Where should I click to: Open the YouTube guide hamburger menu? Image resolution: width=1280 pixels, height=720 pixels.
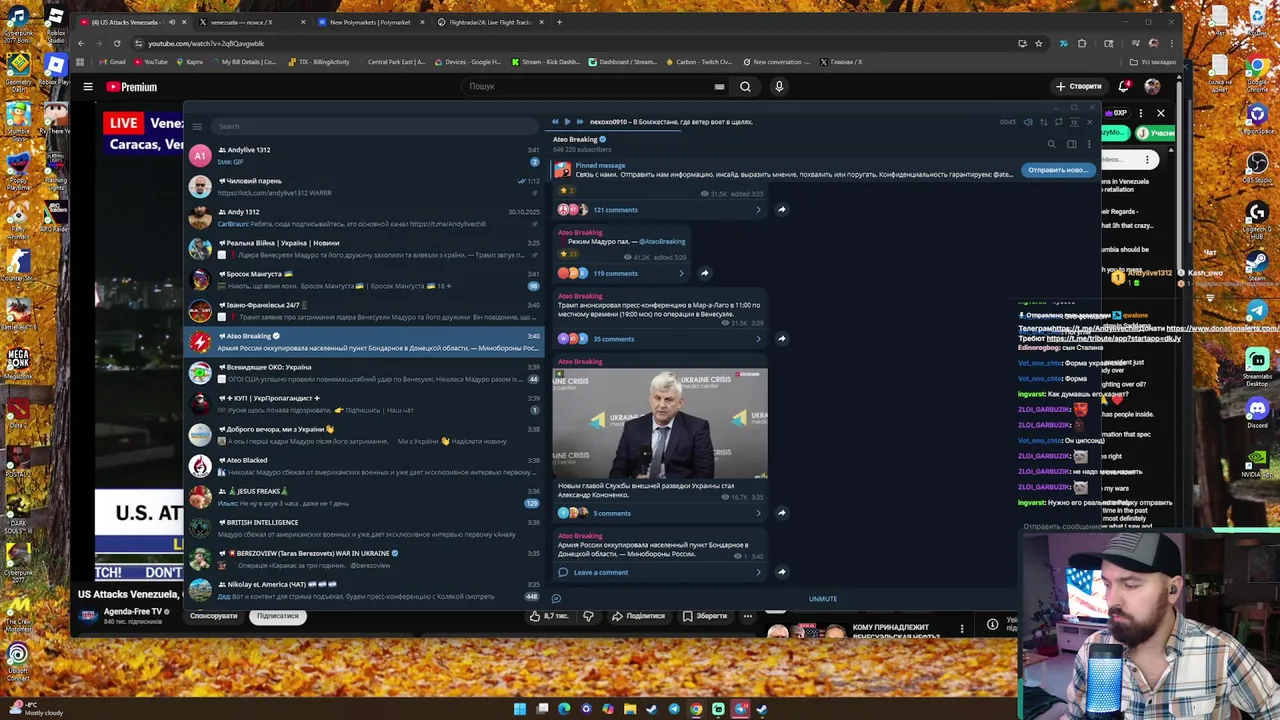[x=88, y=86]
